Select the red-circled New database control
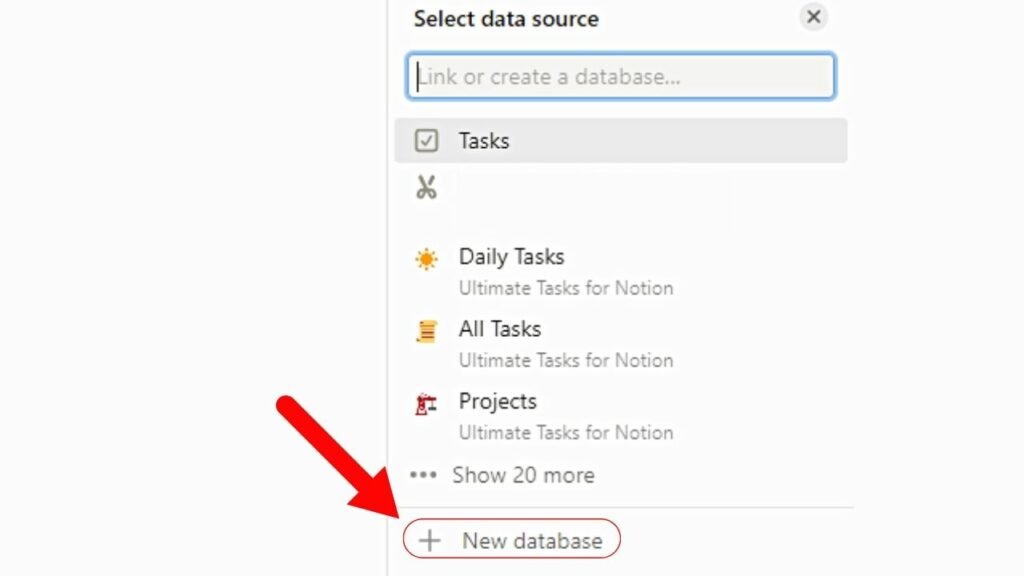This screenshot has width=1024, height=576. tap(512, 540)
